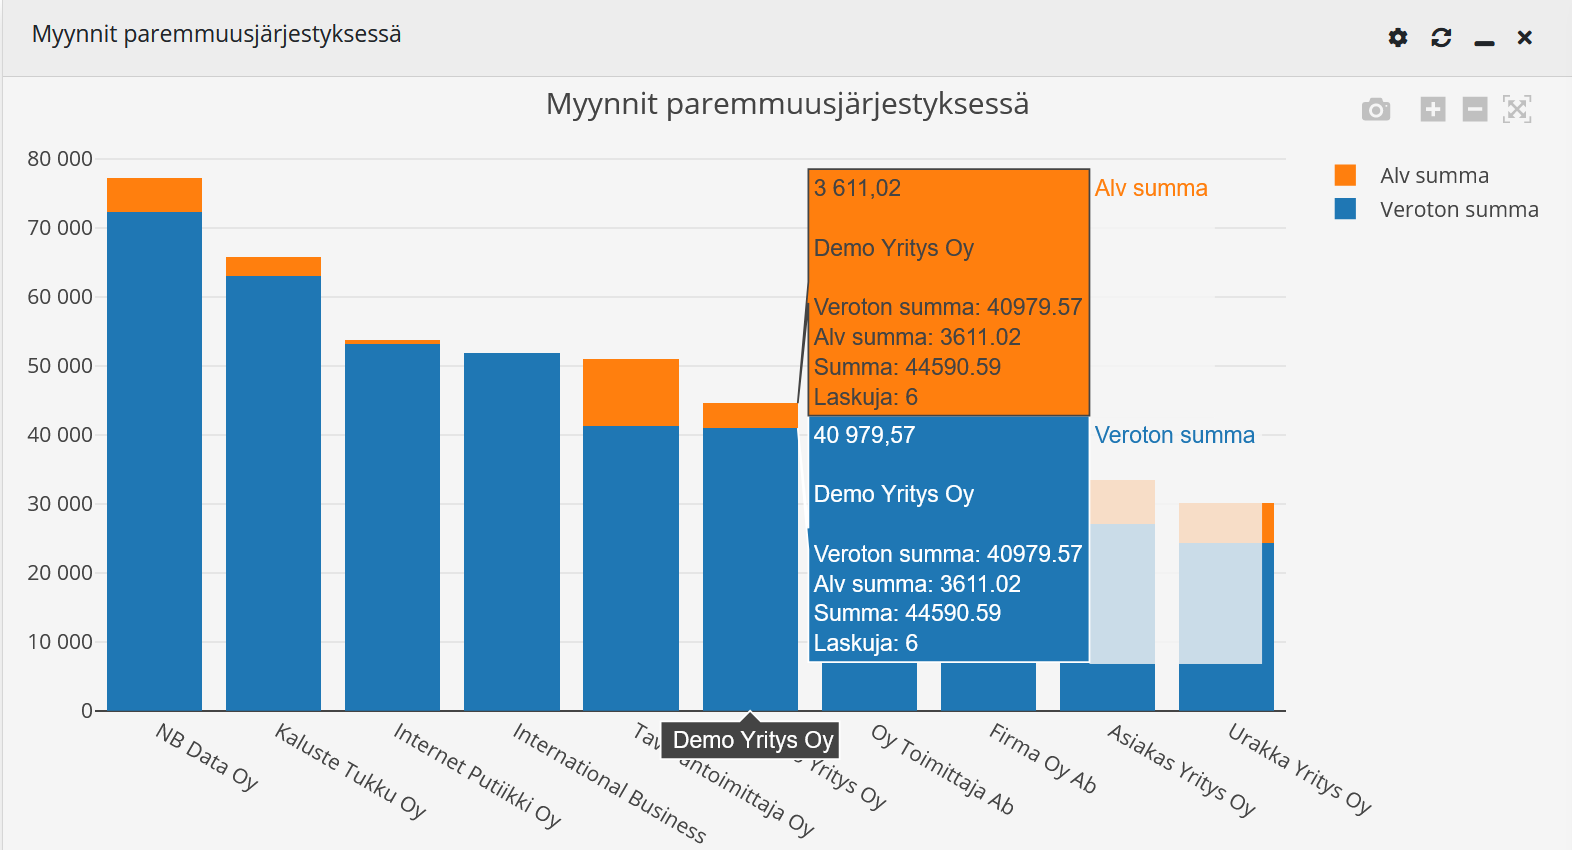Click orange segment of fifth bar

click(x=630, y=392)
